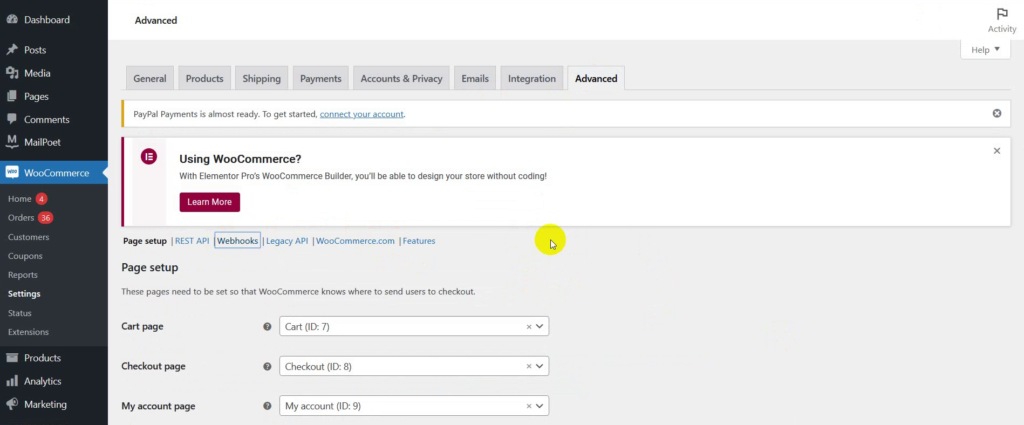Open the Extensions submenu item

[28, 332]
